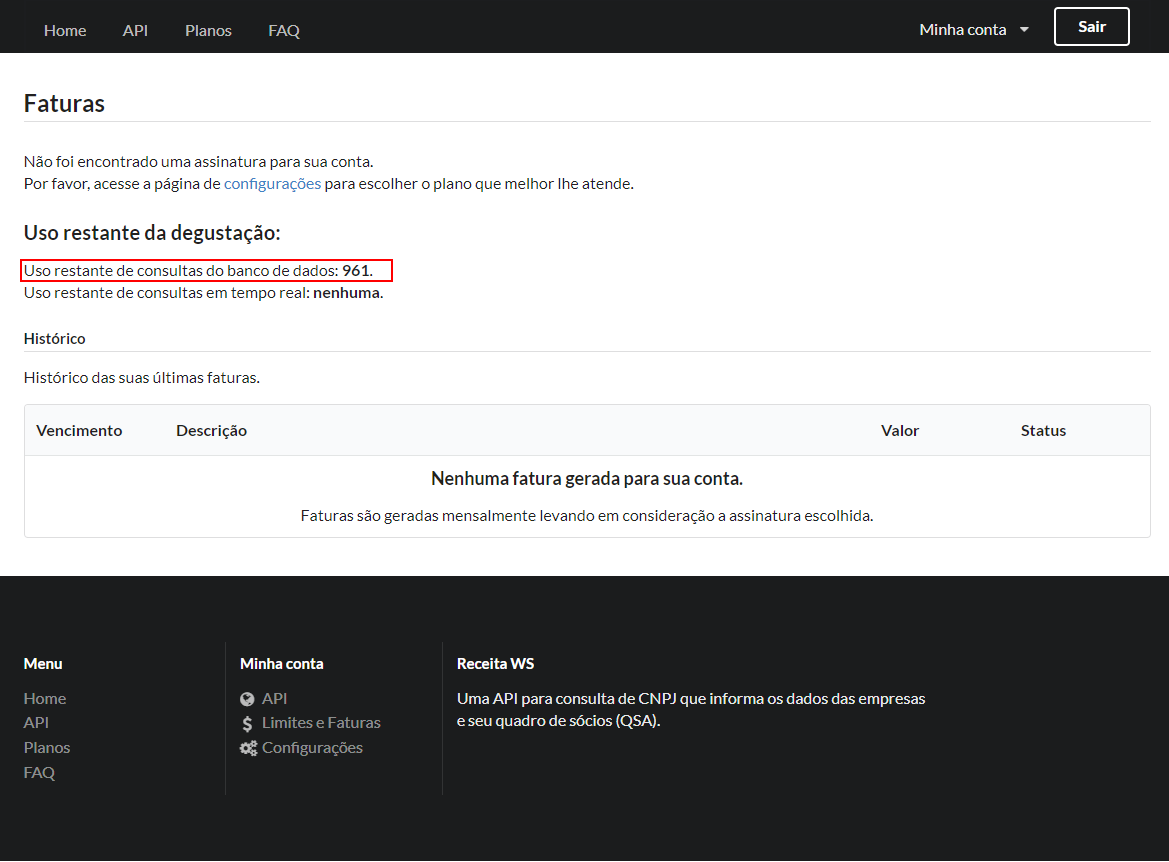This screenshot has width=1169, height=862.
Task: Click the Status column header
Action: 1043,431
